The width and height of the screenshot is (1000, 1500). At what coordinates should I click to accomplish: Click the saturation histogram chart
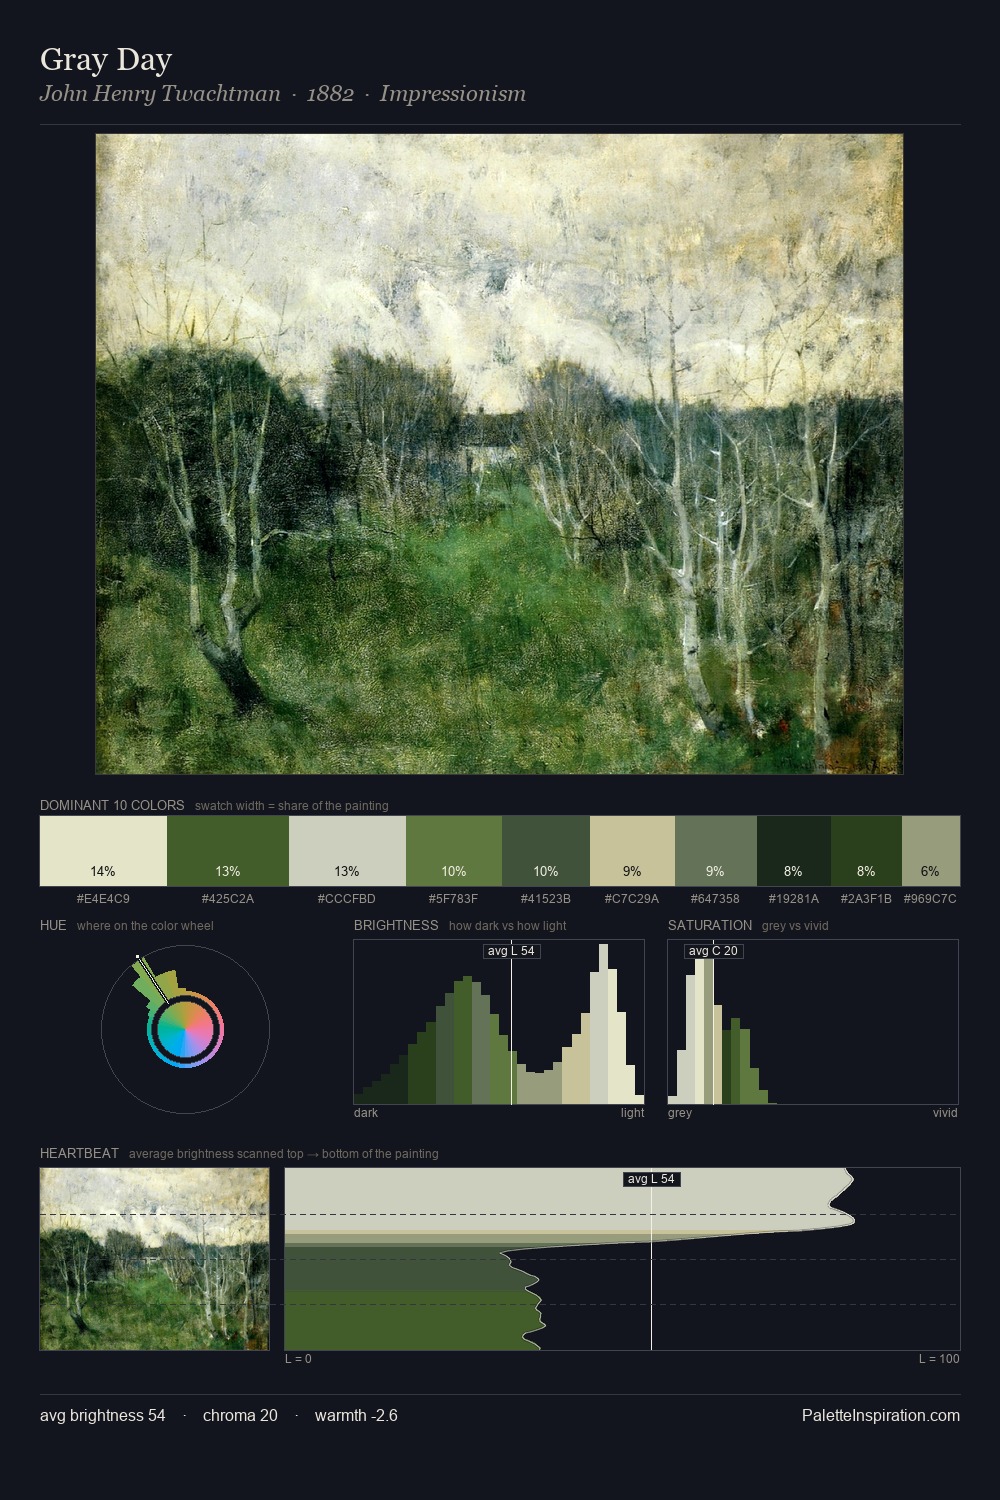point(813,1022)
